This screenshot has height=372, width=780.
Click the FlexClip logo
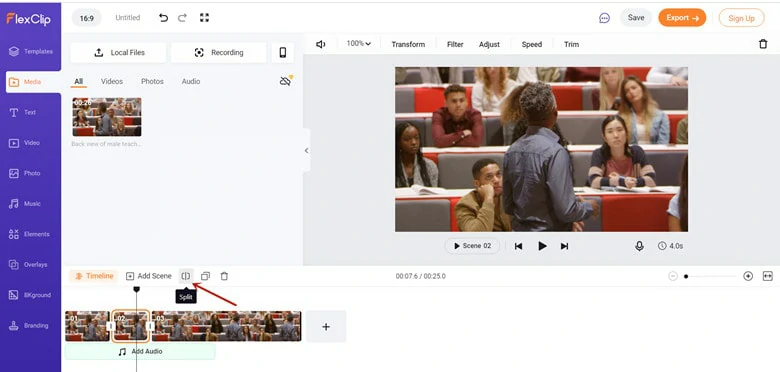click(x=28, y=19)
